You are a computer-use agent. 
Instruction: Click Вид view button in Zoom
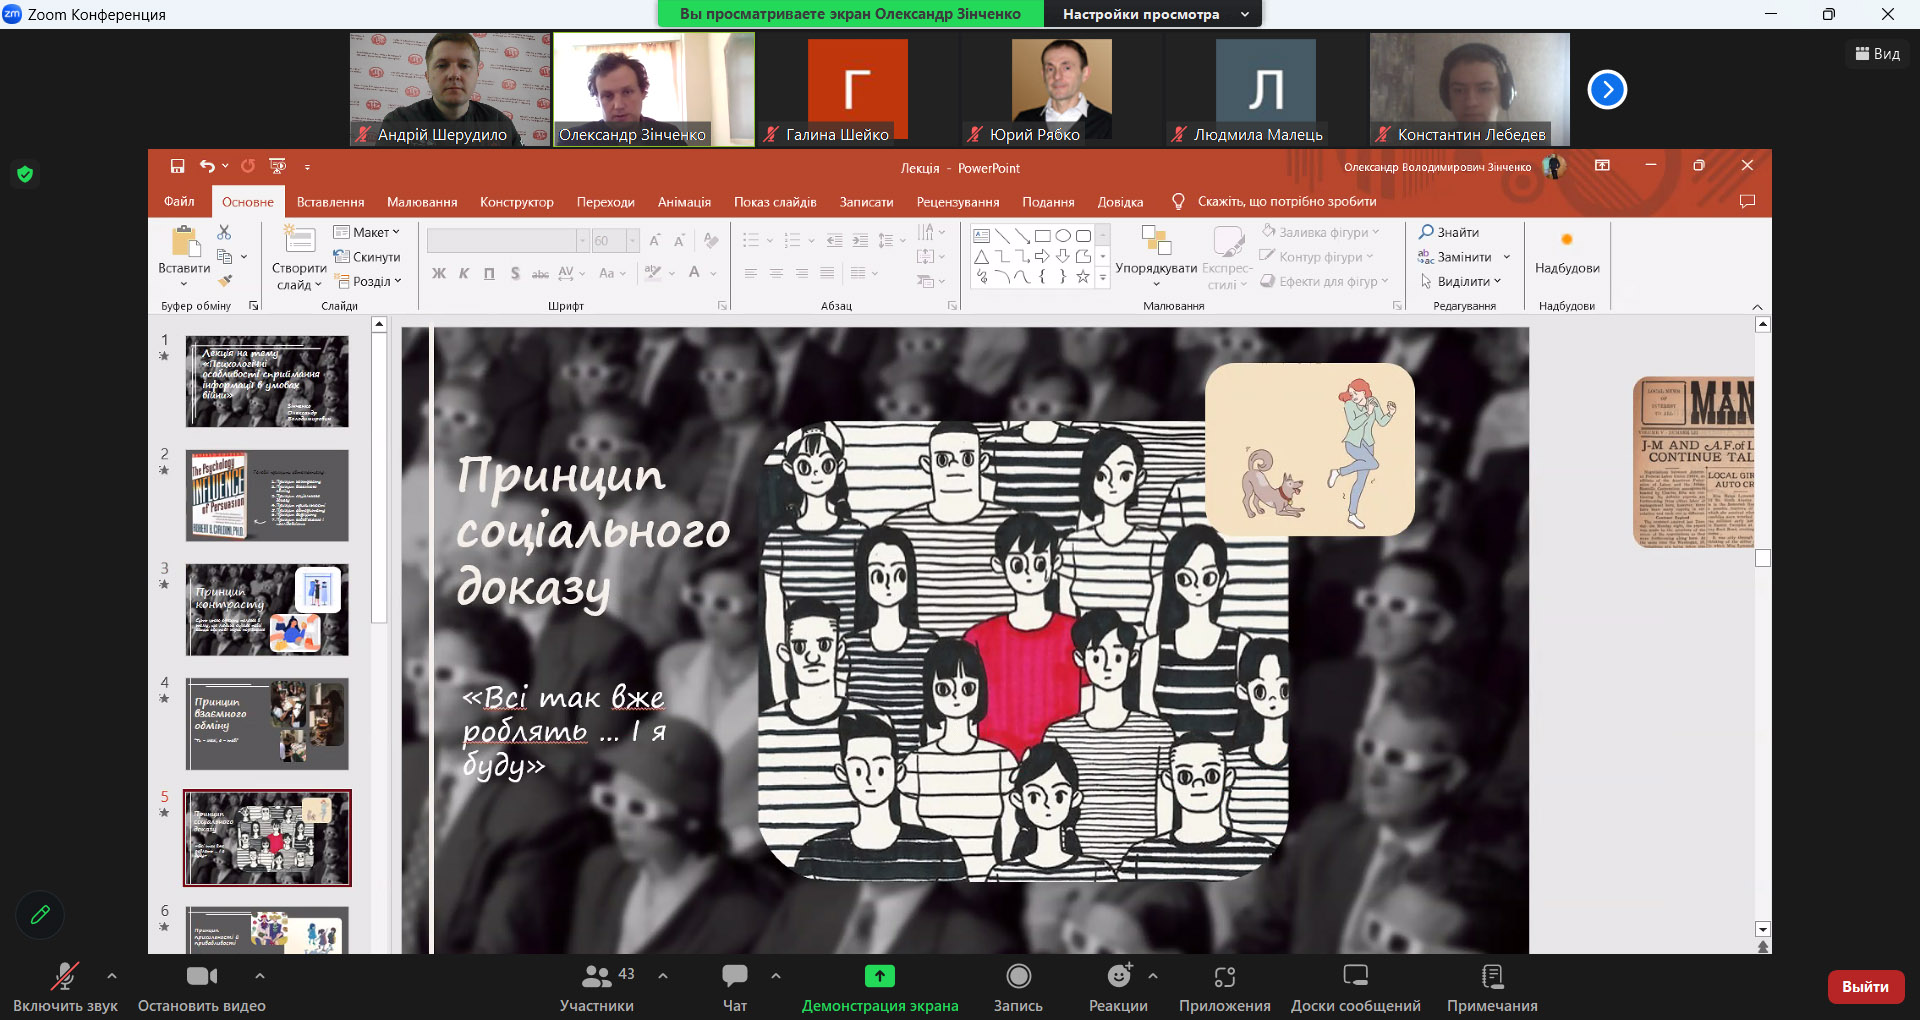coord(1878,54)
